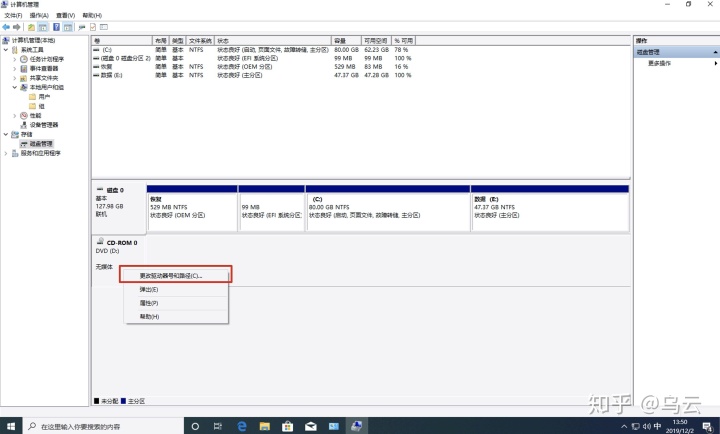Toggle the console tree pane toolbar icon
The width and height of the screenshot is (720, 434).
tap(43, 27)
